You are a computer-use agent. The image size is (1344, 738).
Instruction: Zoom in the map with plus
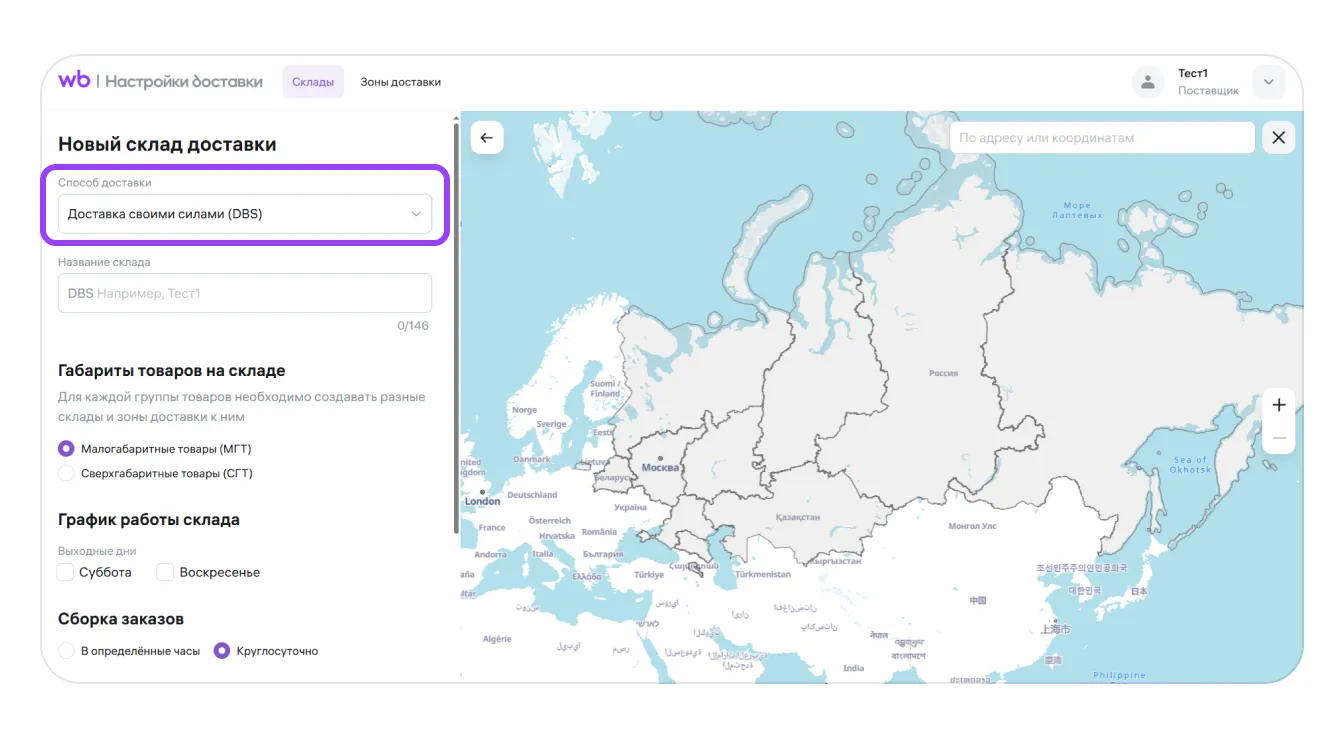1278,405
